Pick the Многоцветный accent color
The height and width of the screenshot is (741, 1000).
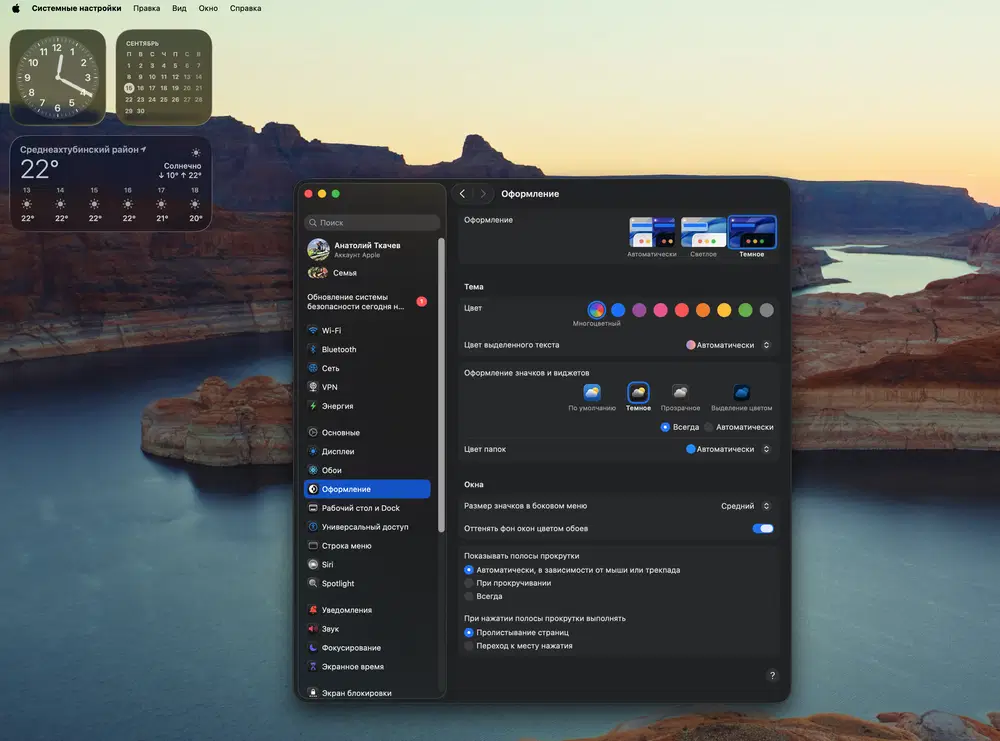click(x=596, y=310)
